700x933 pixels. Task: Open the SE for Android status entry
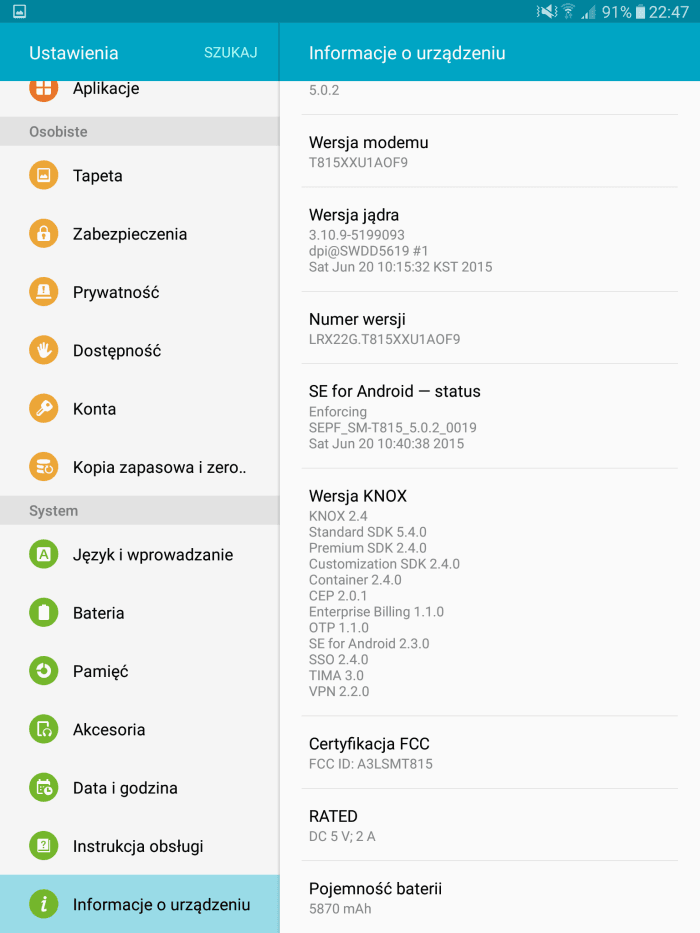click(489, 417)
